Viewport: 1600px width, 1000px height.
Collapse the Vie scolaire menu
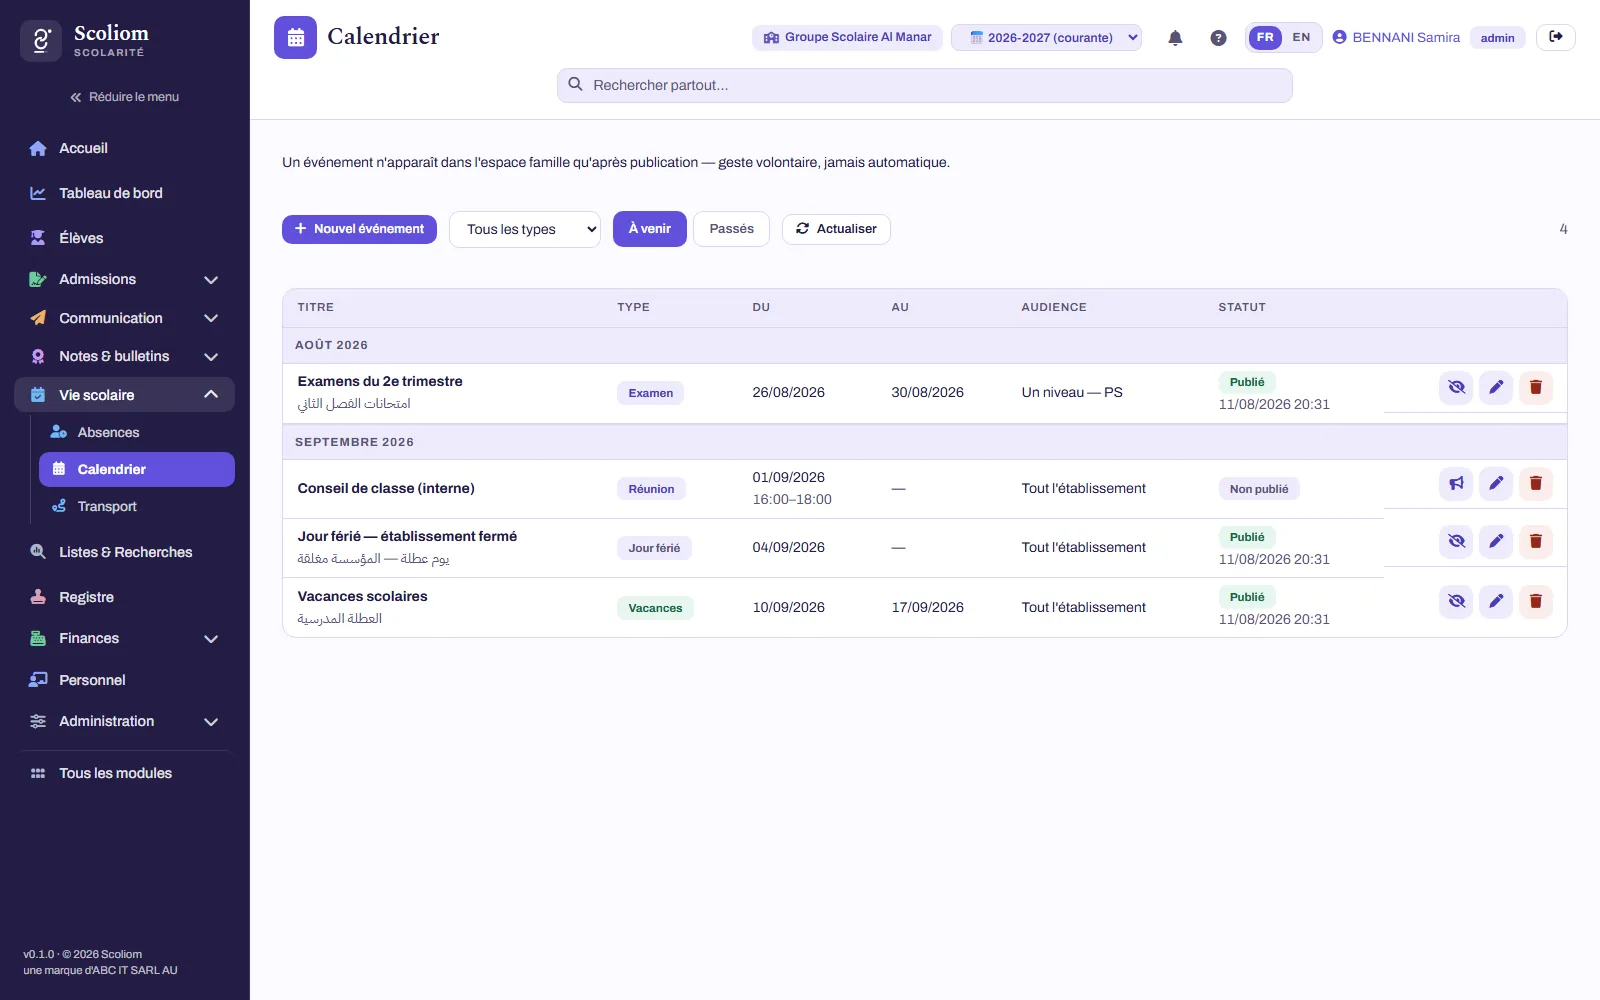point(125,395)
